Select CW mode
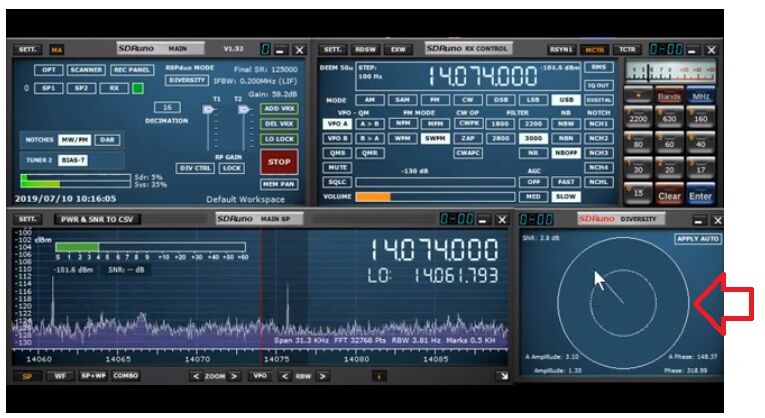 pos(467,100)
